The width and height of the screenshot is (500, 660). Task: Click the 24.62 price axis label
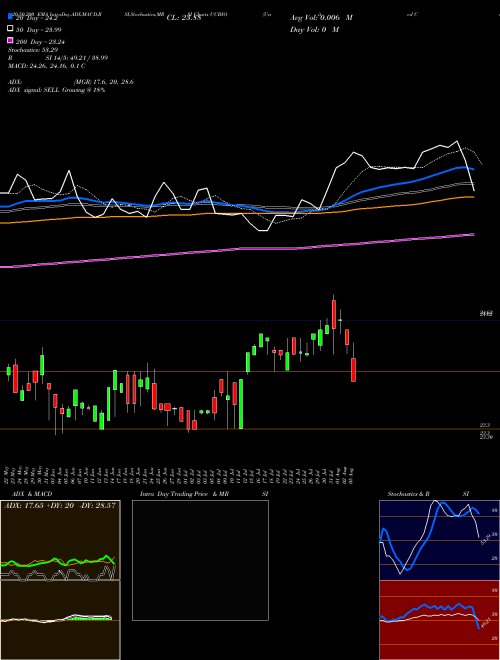486,314
